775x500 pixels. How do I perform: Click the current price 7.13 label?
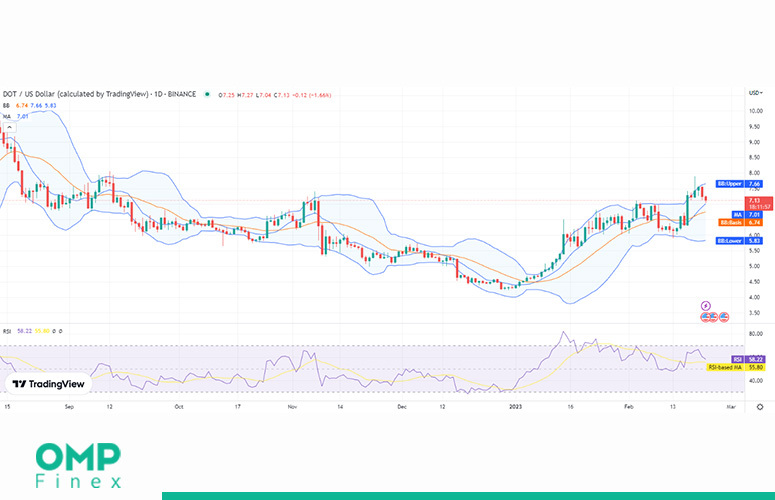[759, 204]
